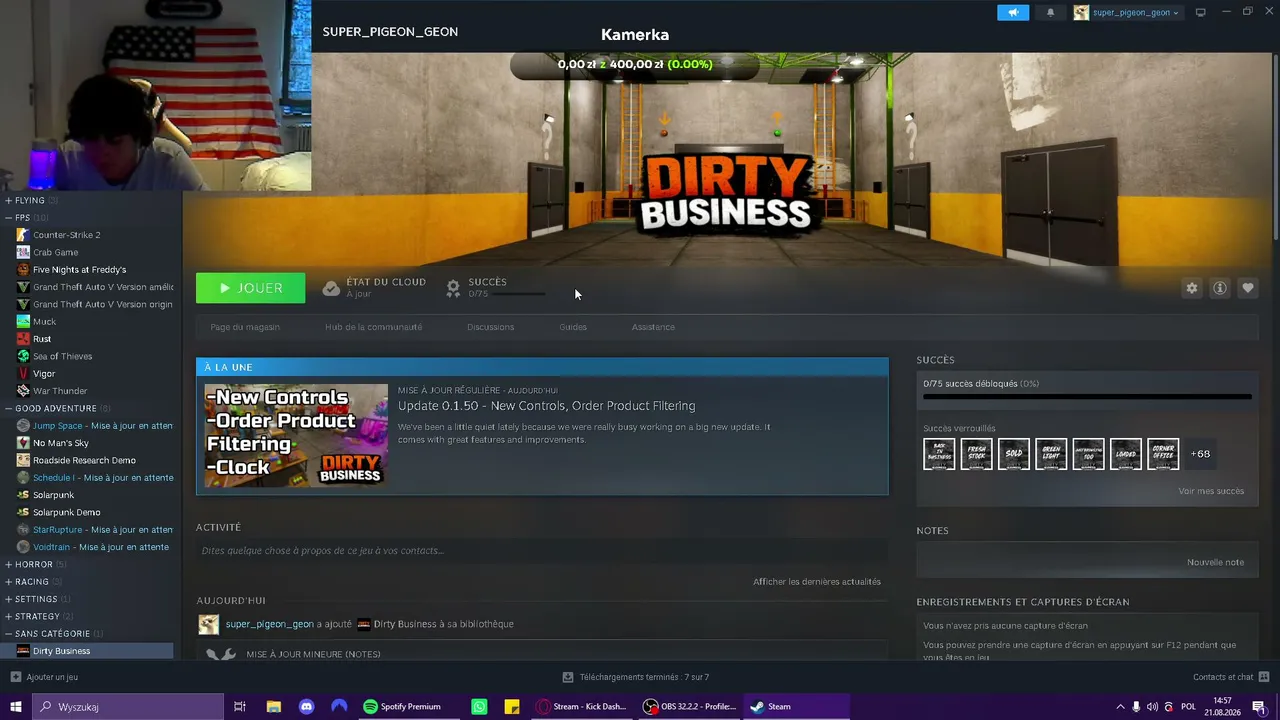Click 'Voir mes succès' link
The image size is (1280, 720).
point(1211,491)
